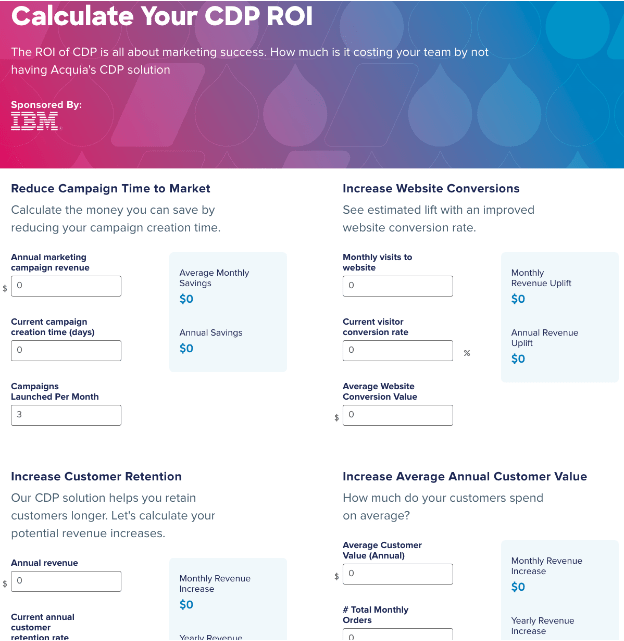The image size is (624, 641).
Task: Click the Annual revenue input box
Action: 66,581
